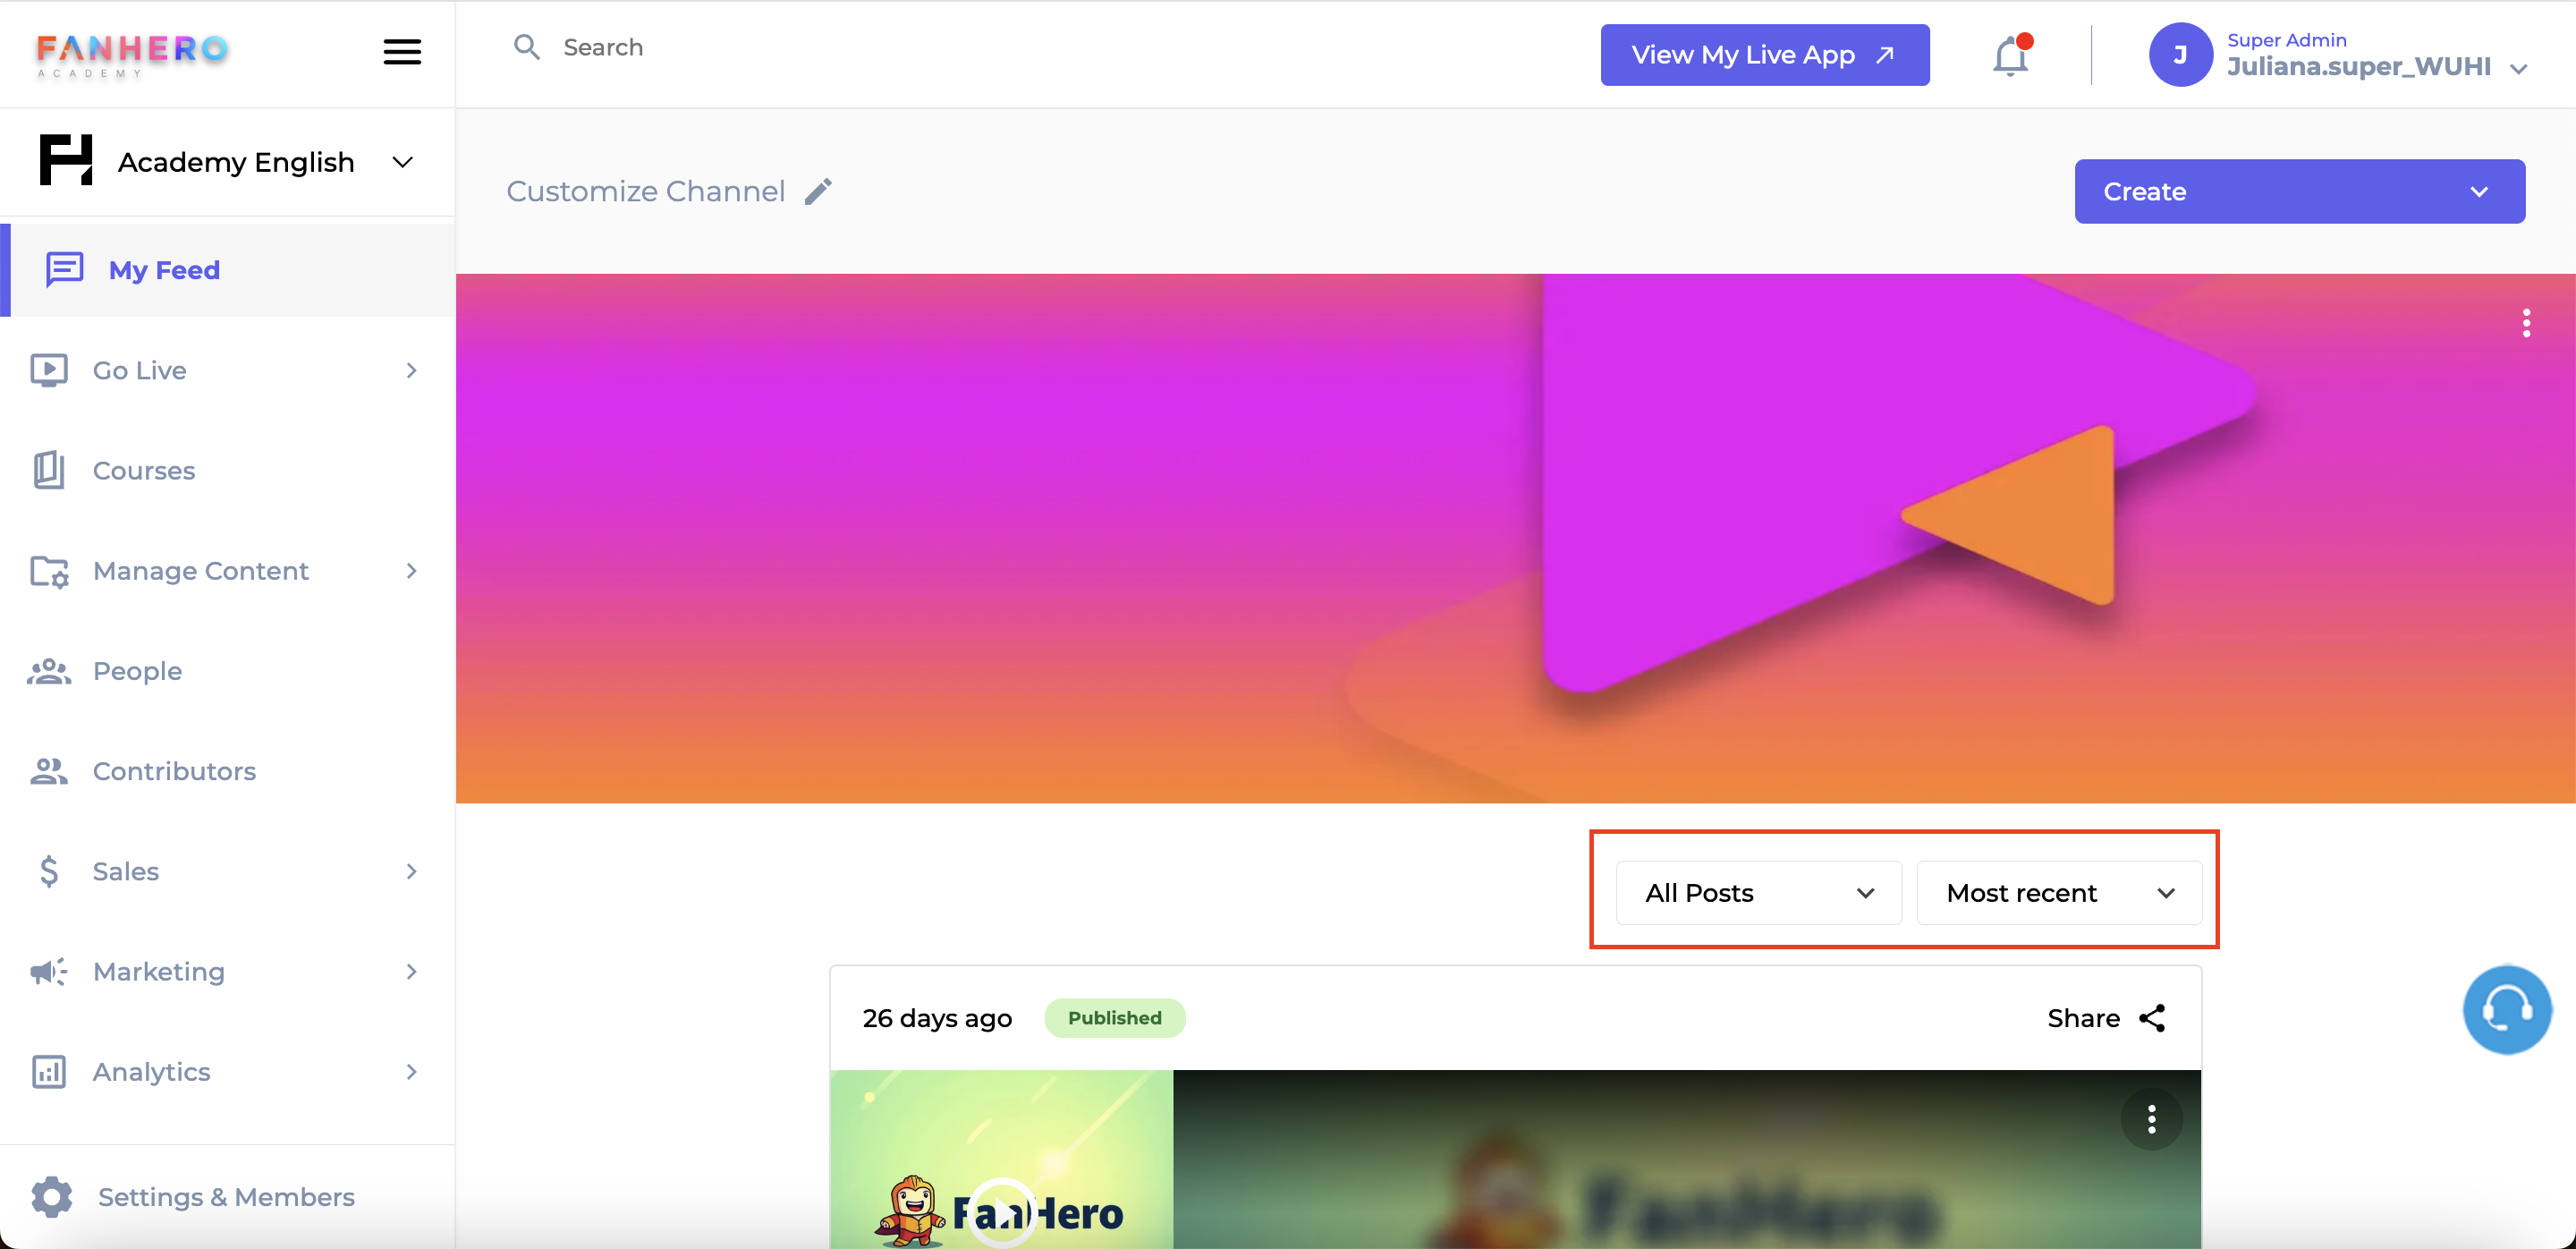Toggle the hamburger sidebar menu

[x=402, y=52]
